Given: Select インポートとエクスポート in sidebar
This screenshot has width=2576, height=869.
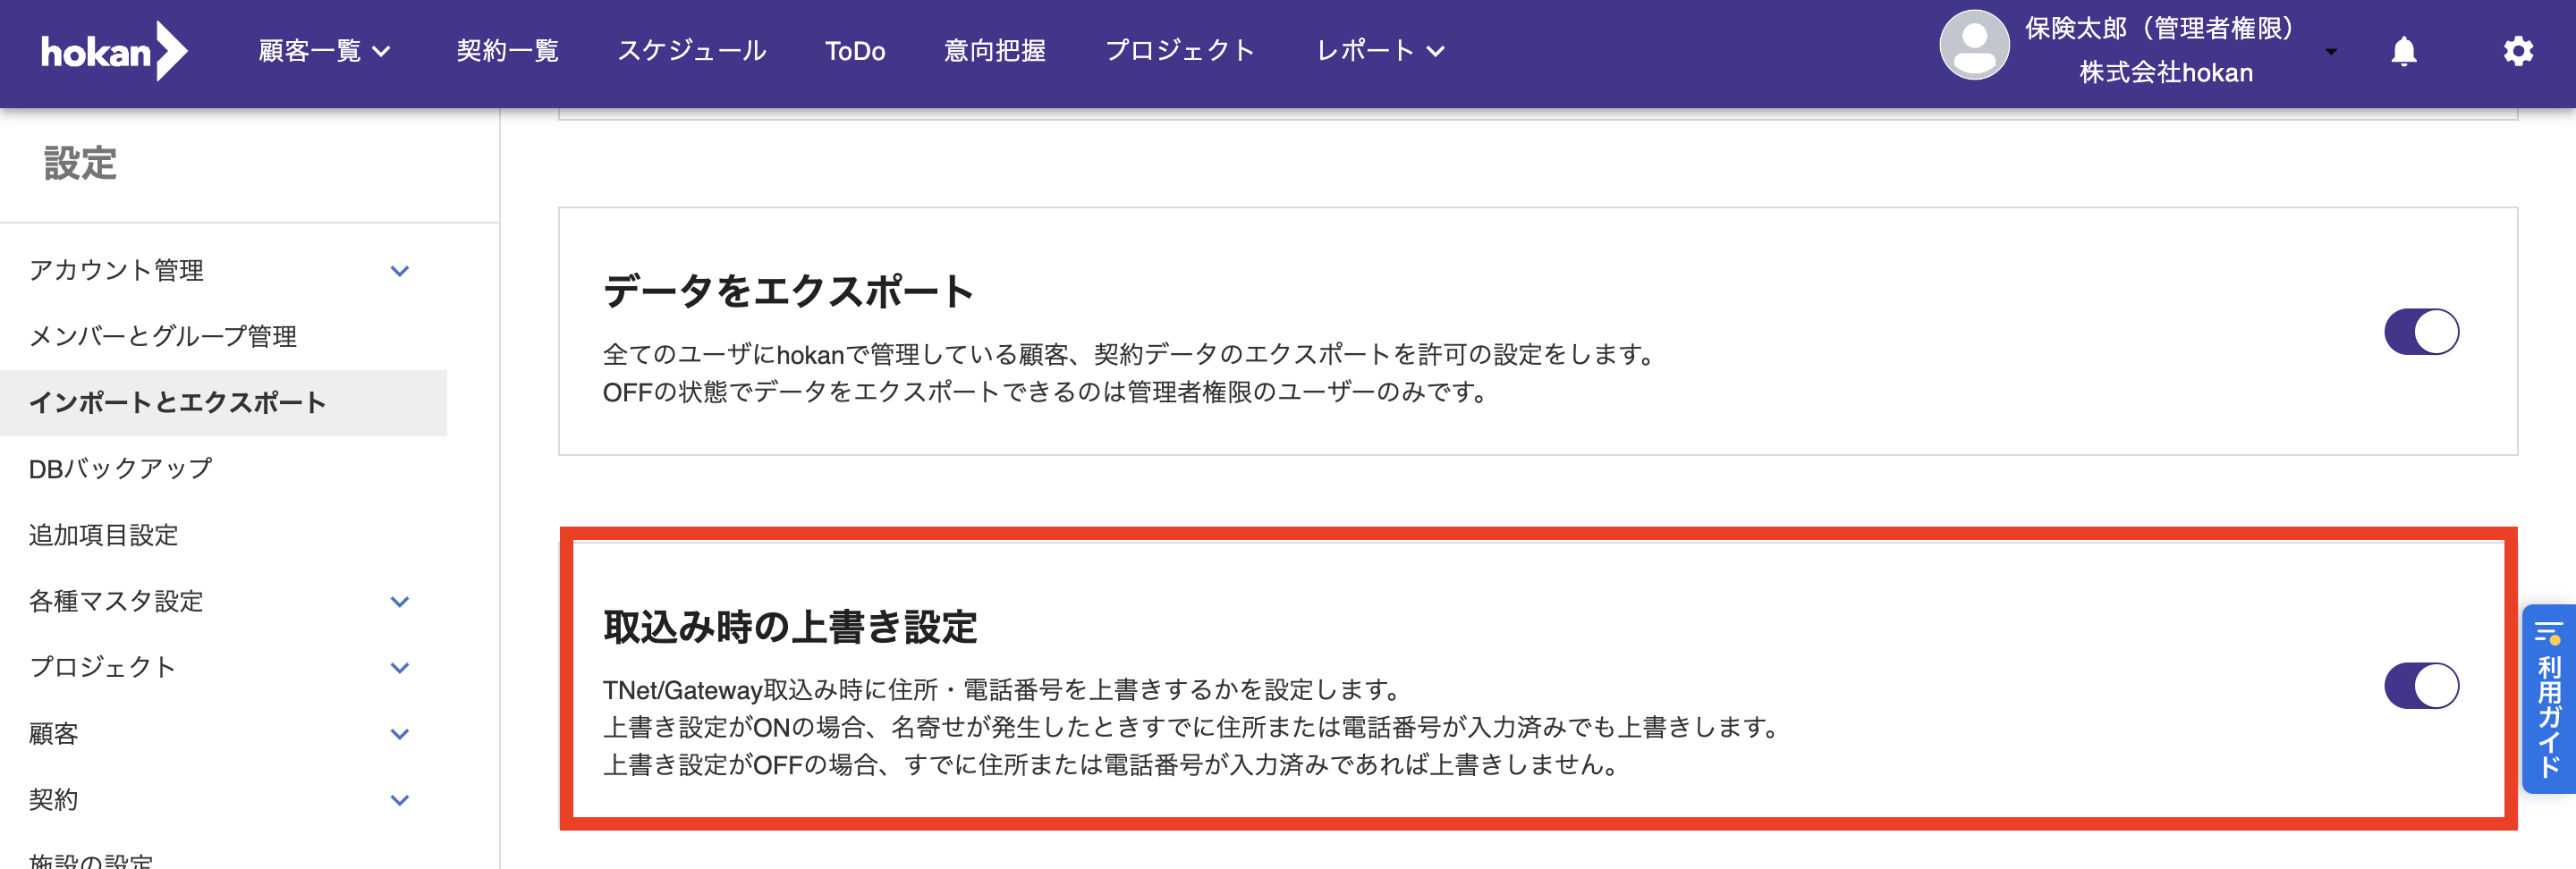Looking at the screenshot, I should click(223, 403).
